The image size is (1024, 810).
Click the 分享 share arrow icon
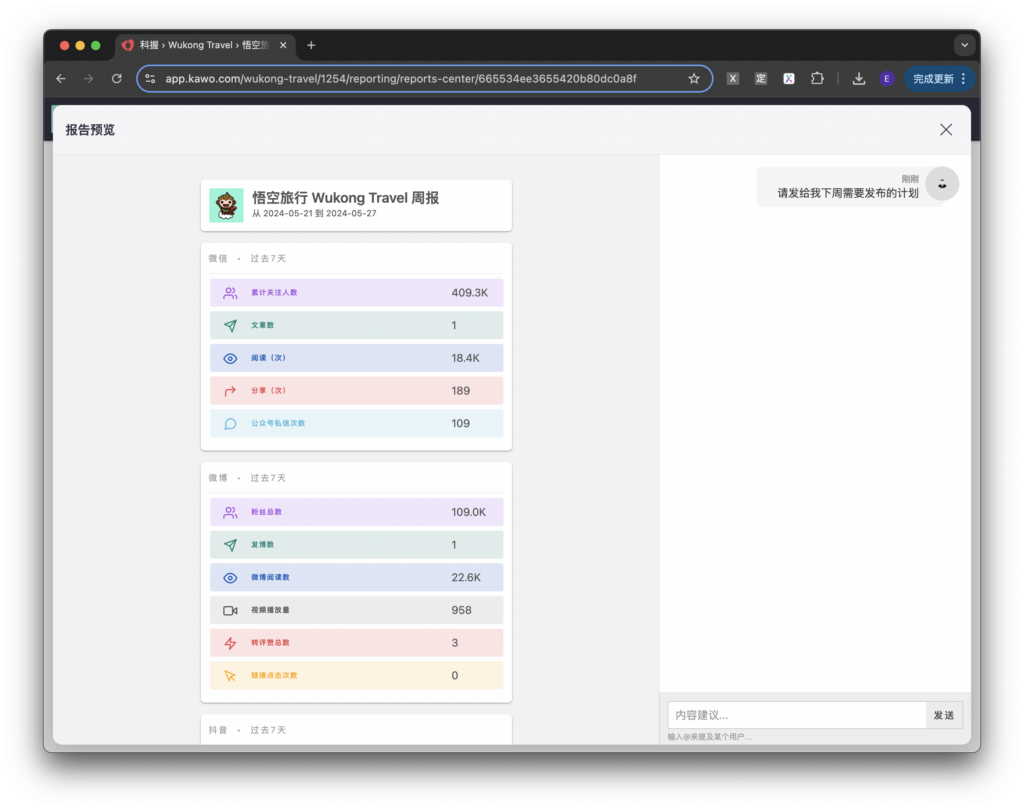pyautogui.click(x=230, y=391)
